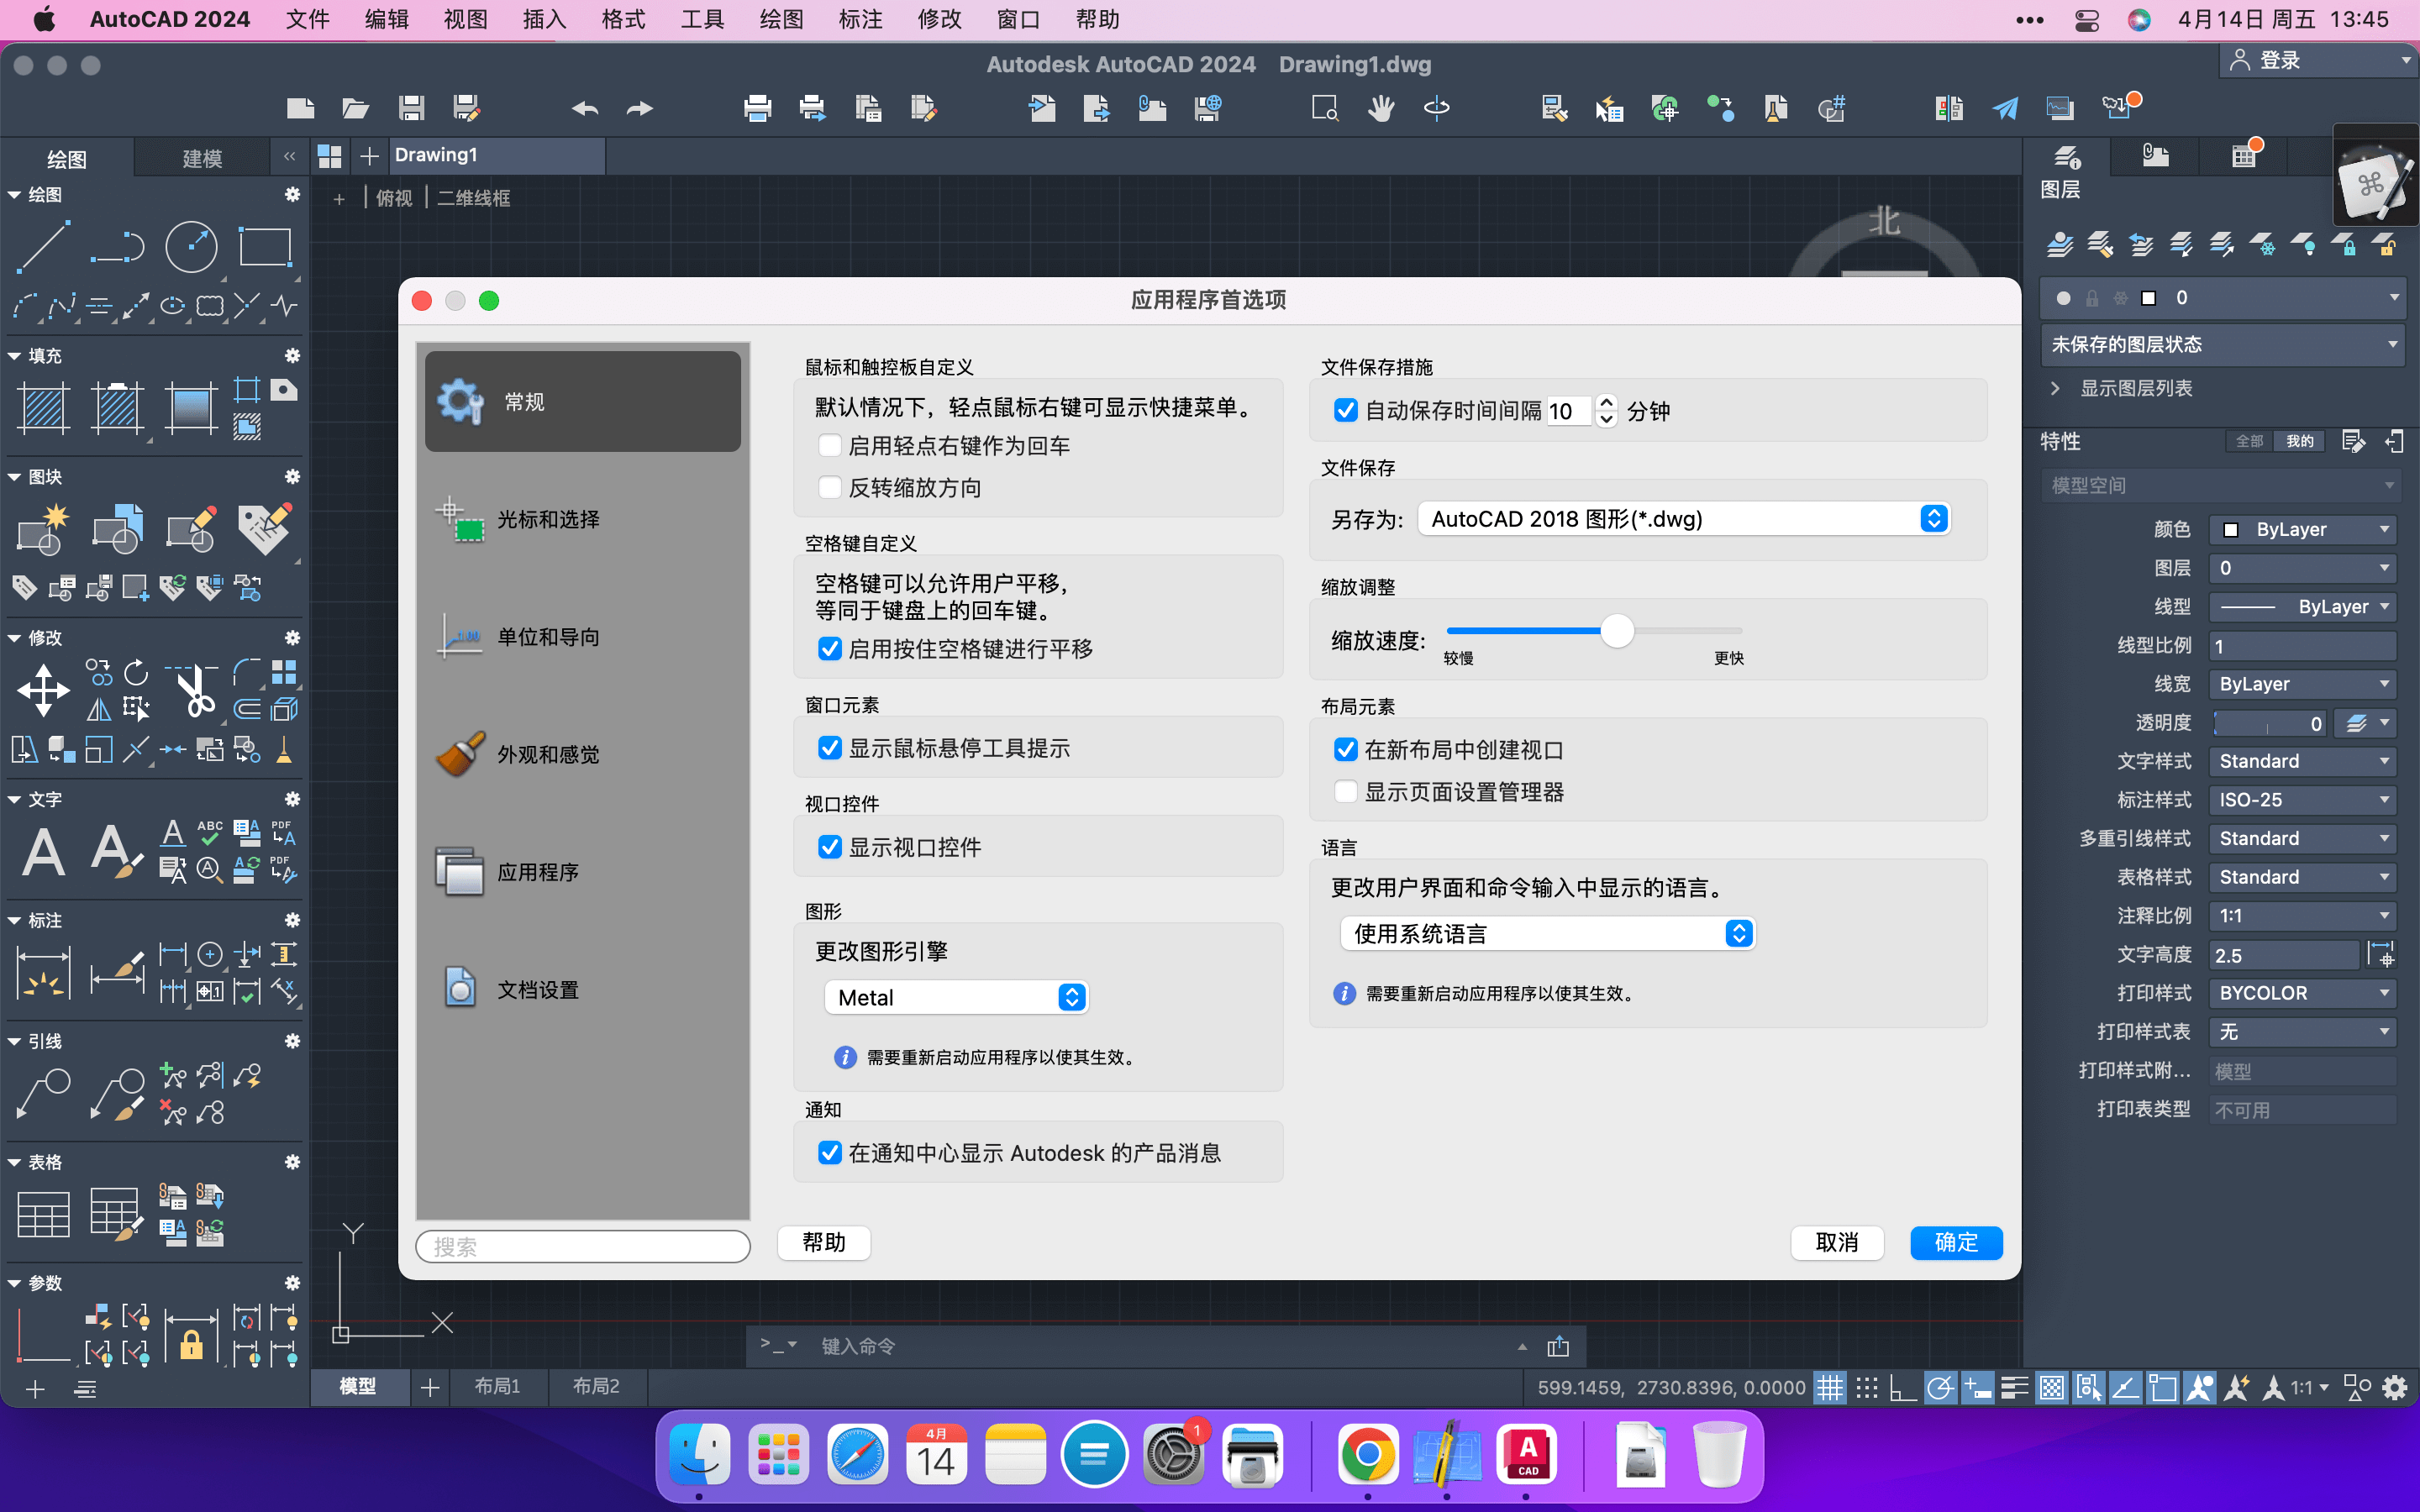Enable tap right-click as Enter checkbox
This screenshot has height=1512, width=2420.
(829, 445)
